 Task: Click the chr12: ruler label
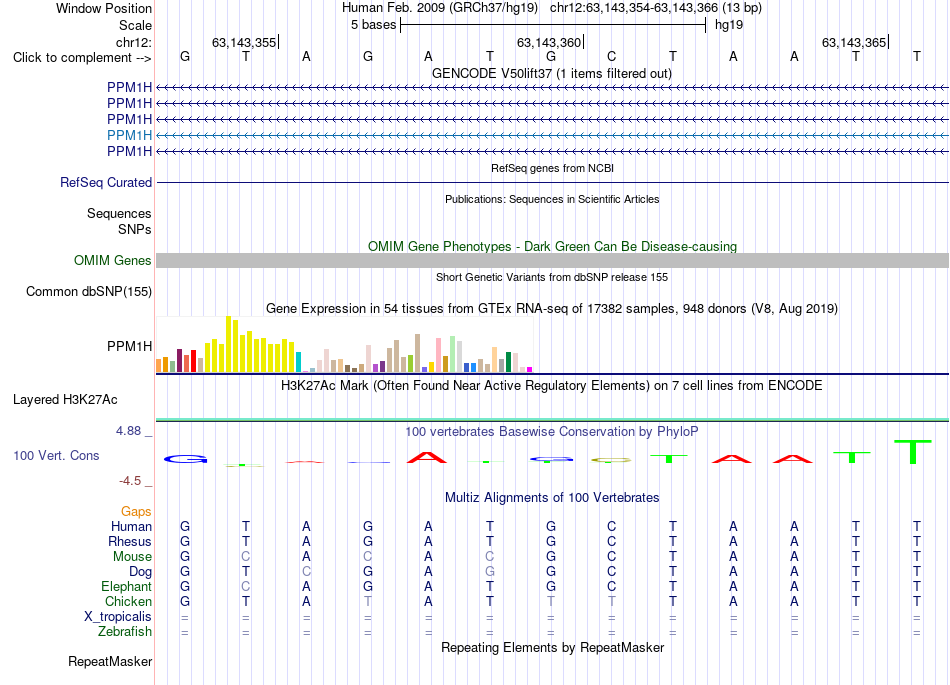pyautogui.click(x=134, y=42)
